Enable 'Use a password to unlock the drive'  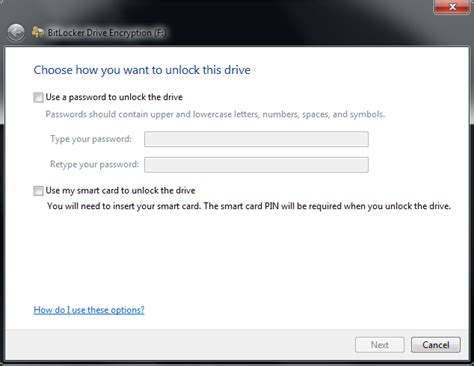38,97
